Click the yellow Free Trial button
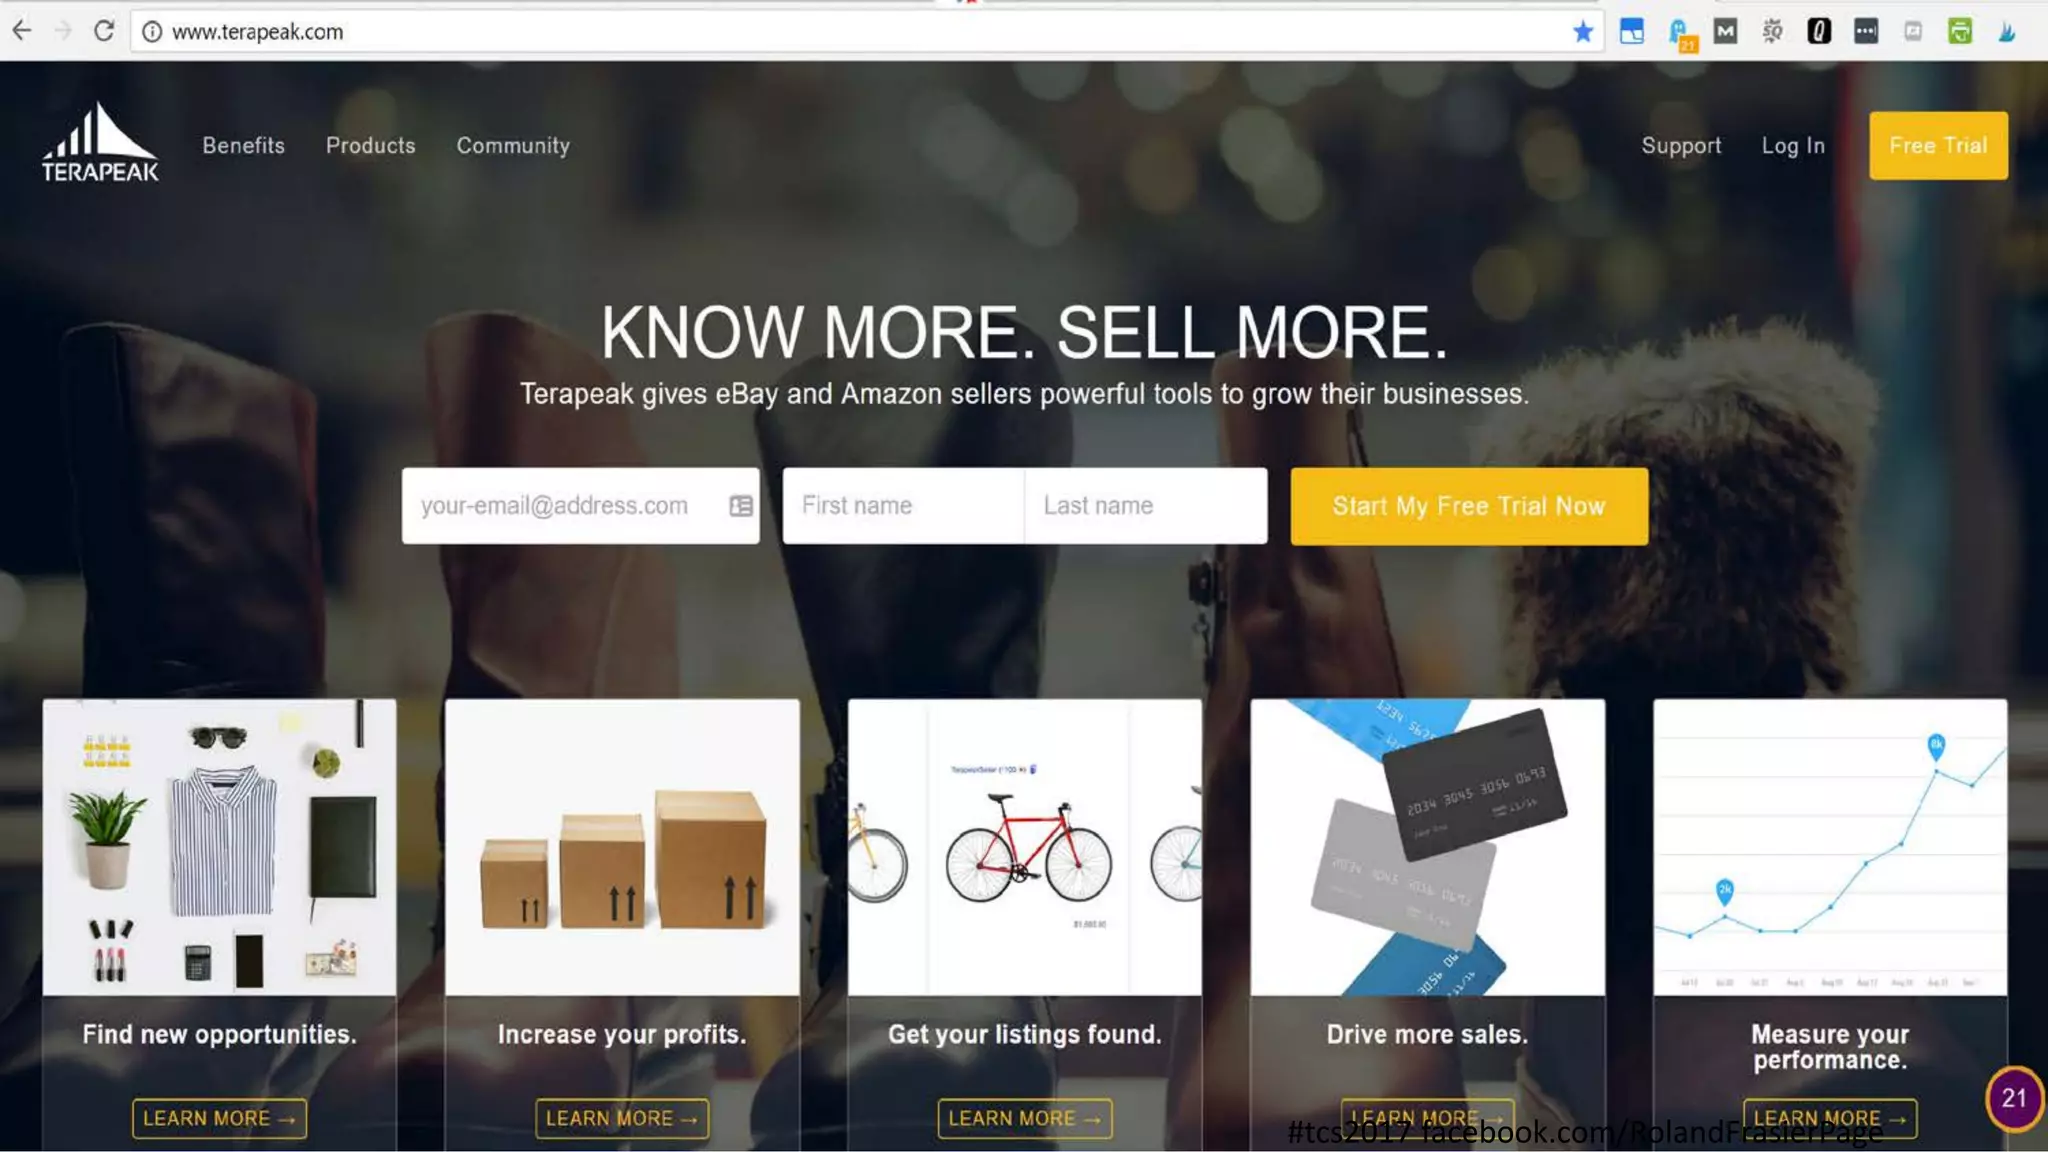Screen dimensions: 2048x1152 point(1938,146)
